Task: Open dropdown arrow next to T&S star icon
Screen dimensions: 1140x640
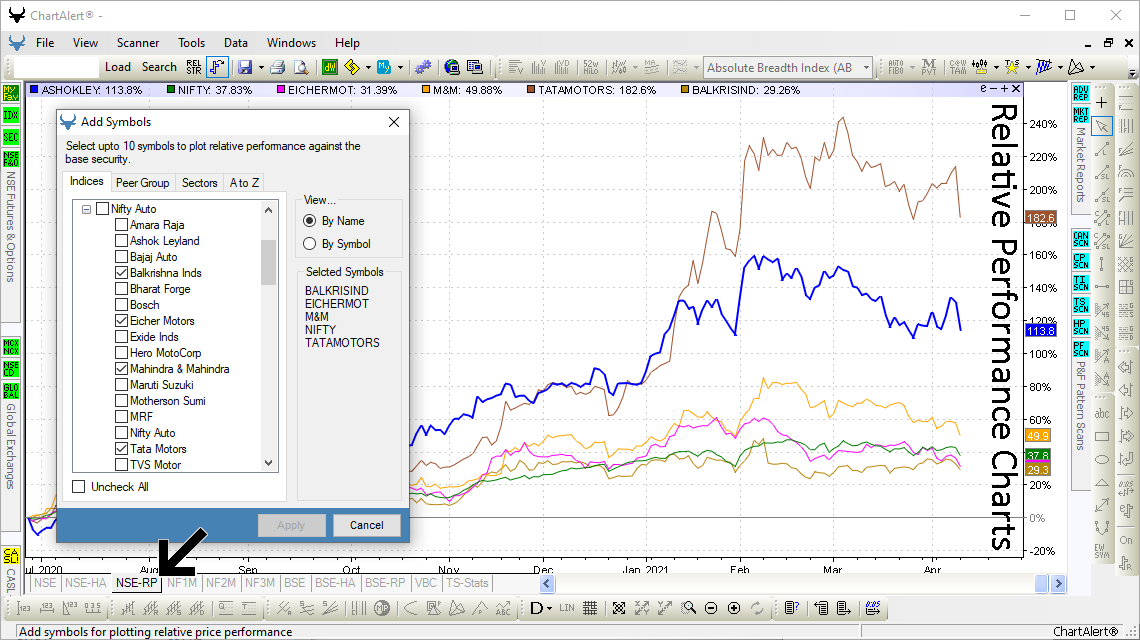Action: (1027, 68)
